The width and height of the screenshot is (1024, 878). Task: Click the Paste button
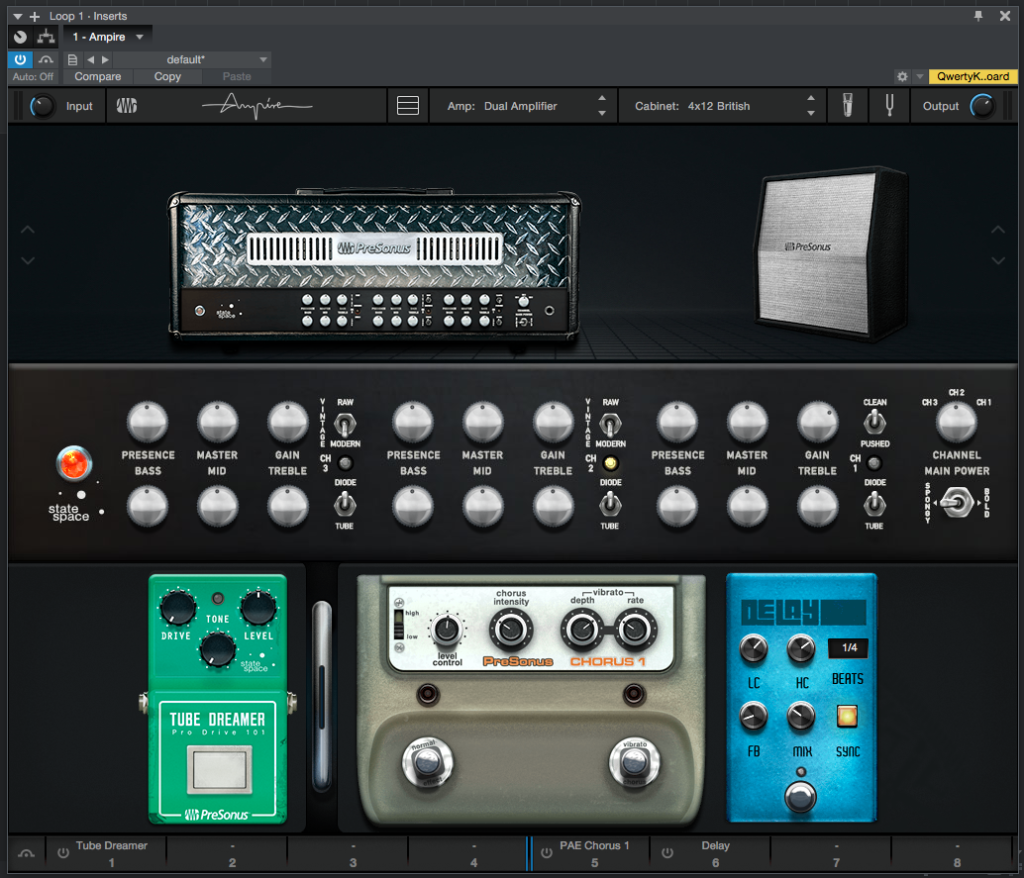pos(236,76)
